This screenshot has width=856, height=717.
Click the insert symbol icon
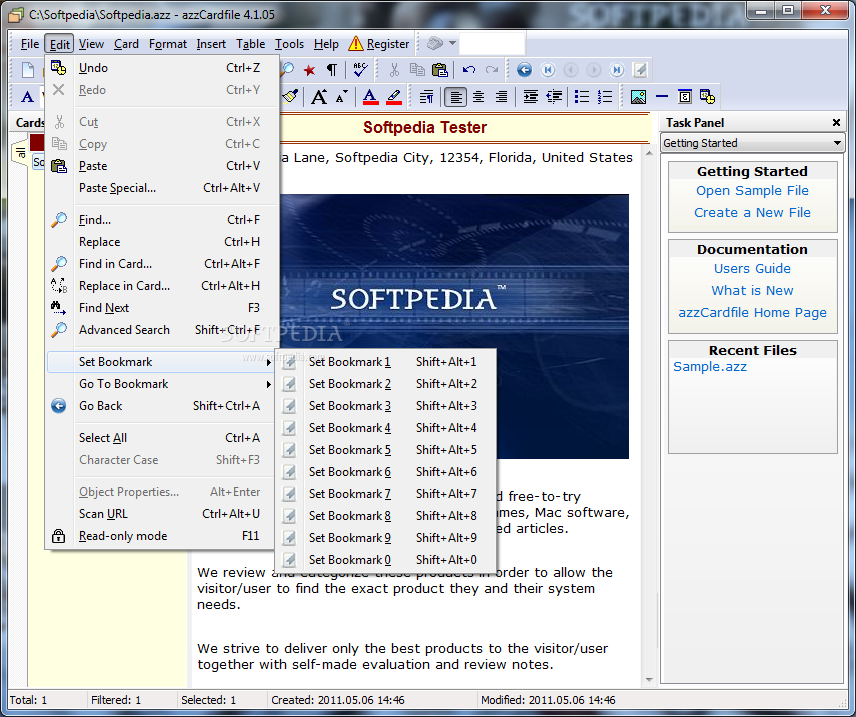[x=685, y=97]
